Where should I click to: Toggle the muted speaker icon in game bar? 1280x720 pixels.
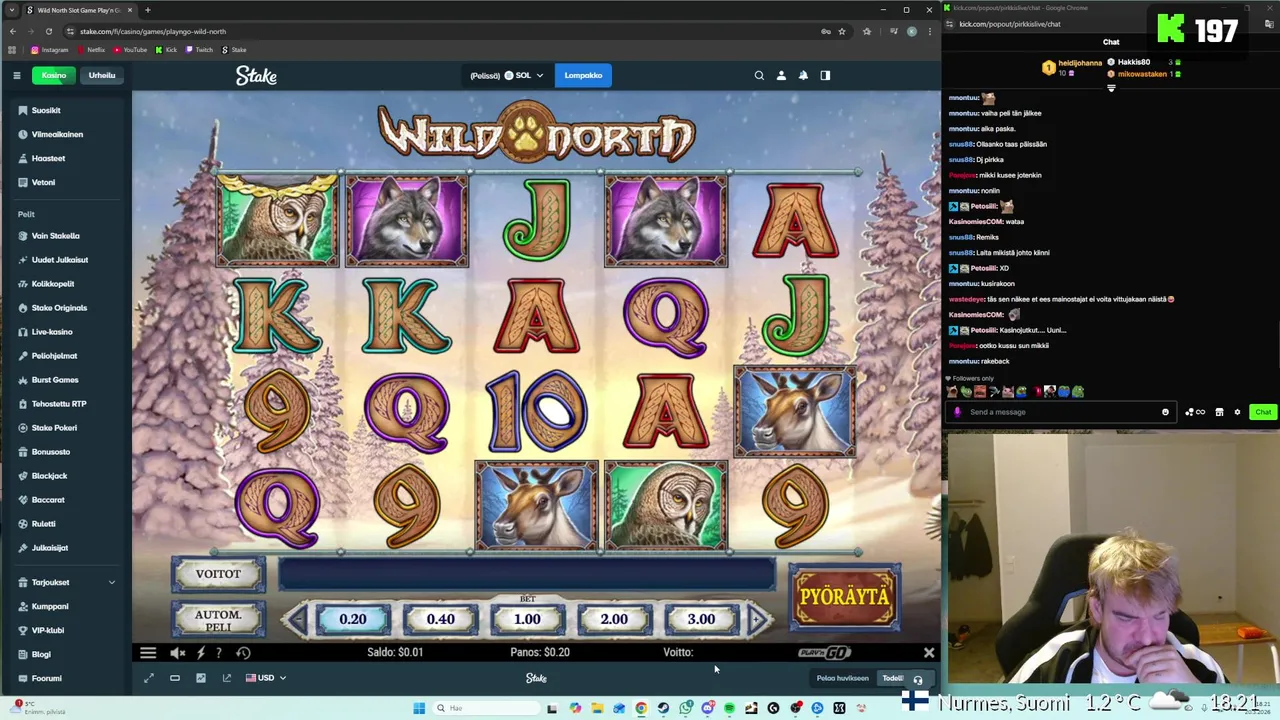177,653
